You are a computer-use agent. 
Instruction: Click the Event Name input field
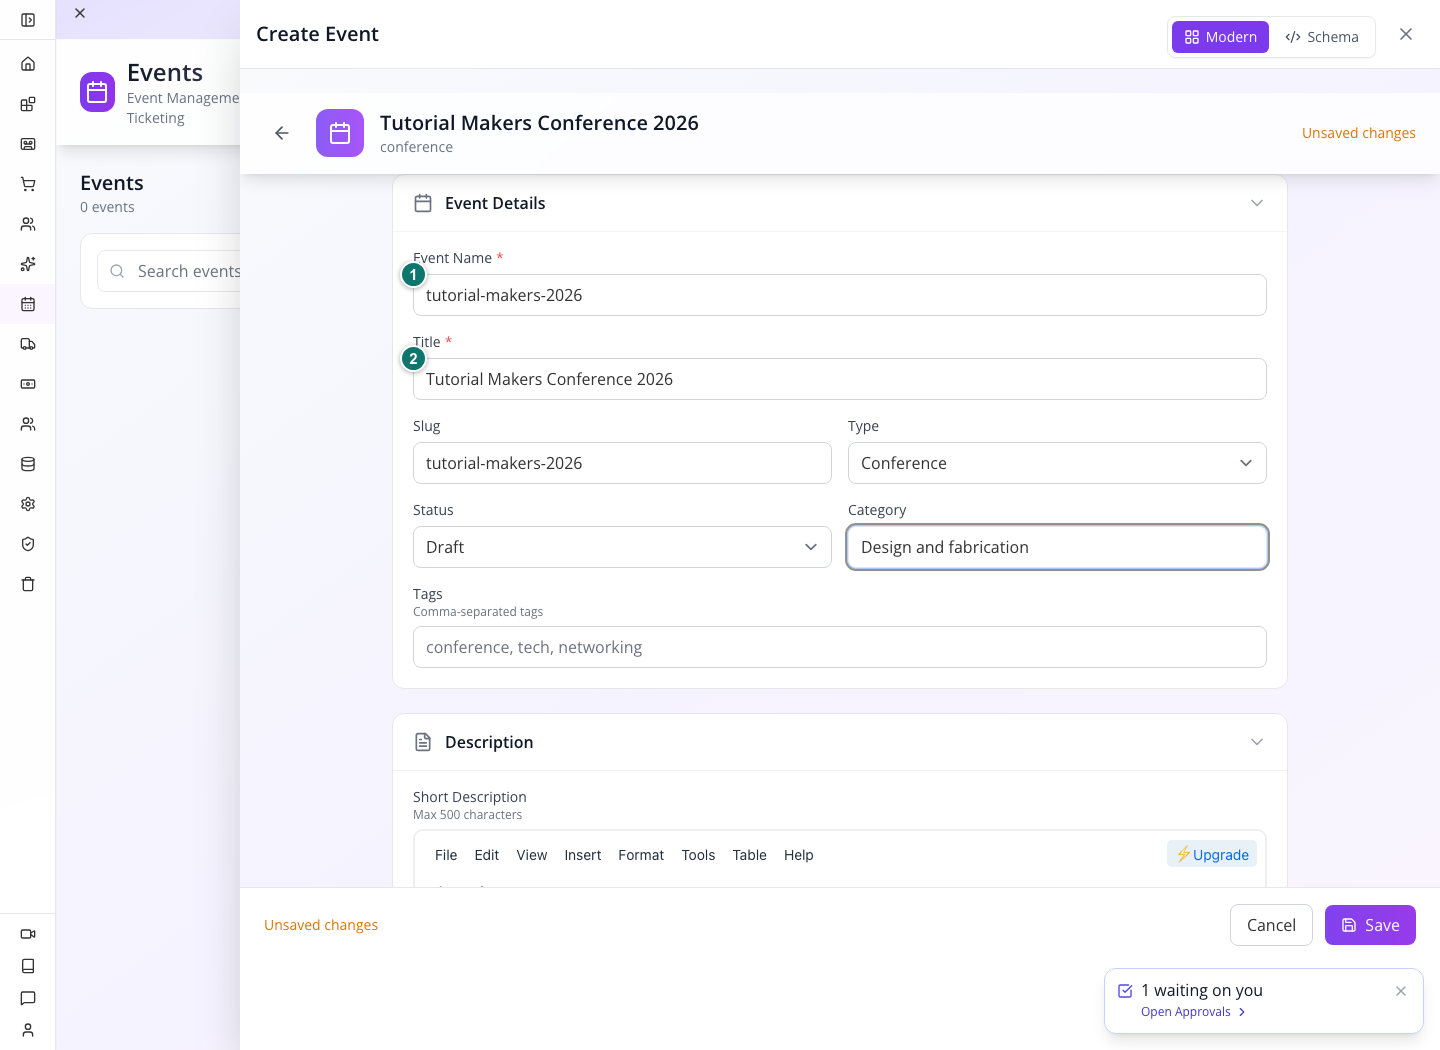pos(840,295)
